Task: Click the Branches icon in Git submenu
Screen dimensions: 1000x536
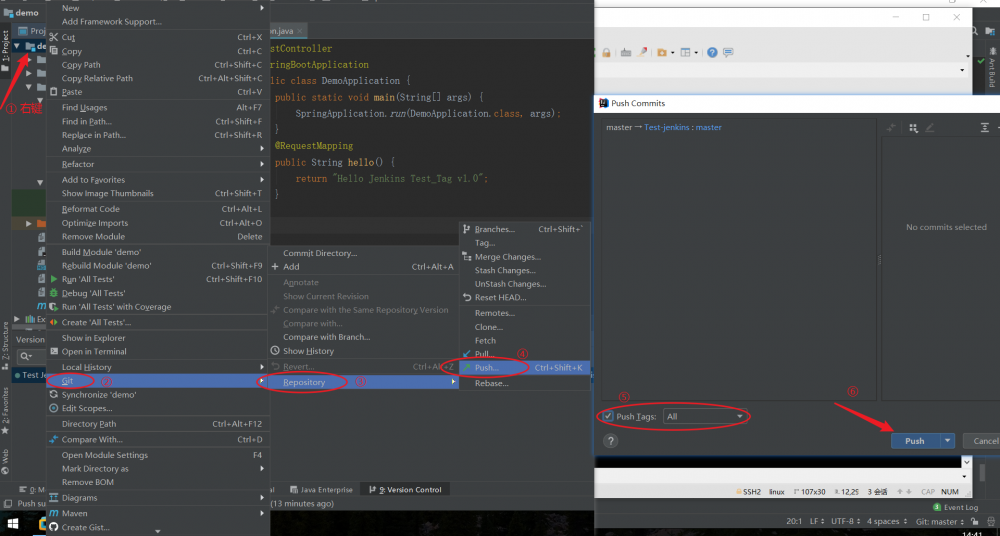Action: 467,229
